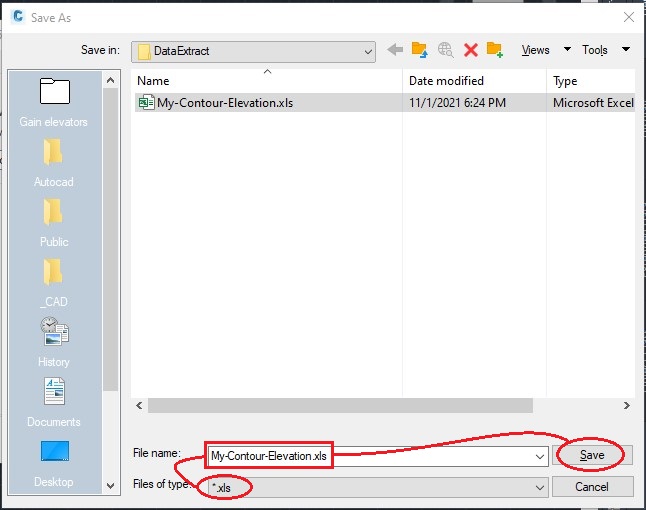
Task: Click the AutoCAD Civil 3D title icon
Action: (x=18, y=17)
